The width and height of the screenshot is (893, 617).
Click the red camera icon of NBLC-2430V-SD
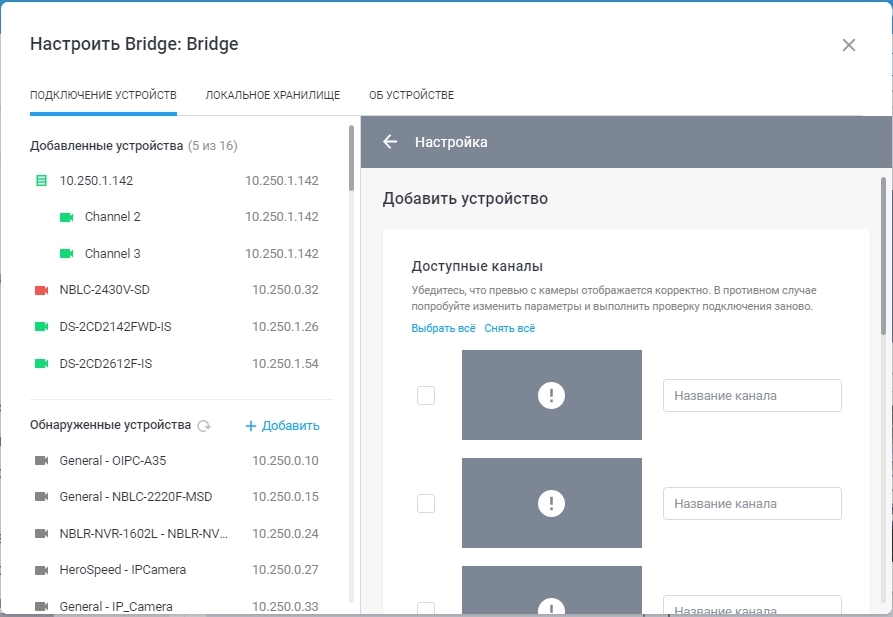tap(42, 290)
